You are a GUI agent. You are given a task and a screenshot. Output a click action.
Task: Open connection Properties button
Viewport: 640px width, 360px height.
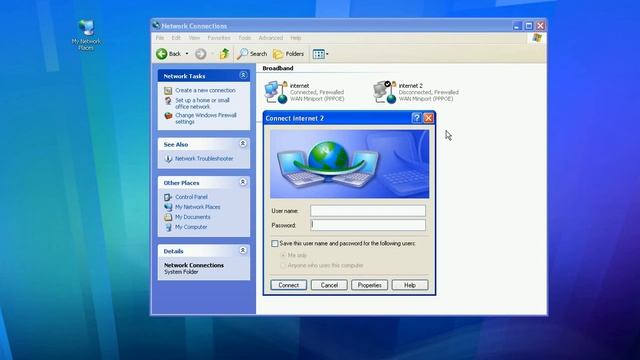(x=369, y=285)
